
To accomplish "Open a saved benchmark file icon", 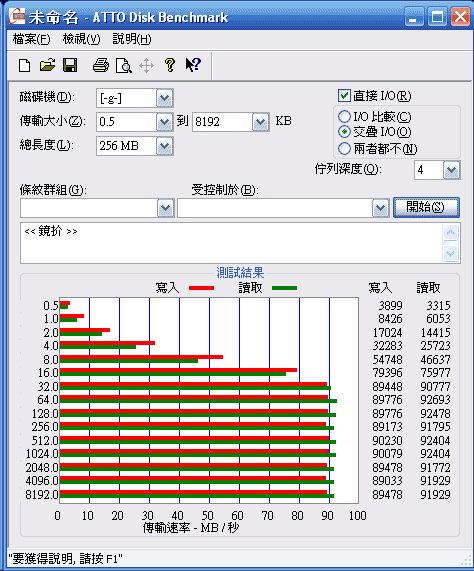I will click(47, 66).
